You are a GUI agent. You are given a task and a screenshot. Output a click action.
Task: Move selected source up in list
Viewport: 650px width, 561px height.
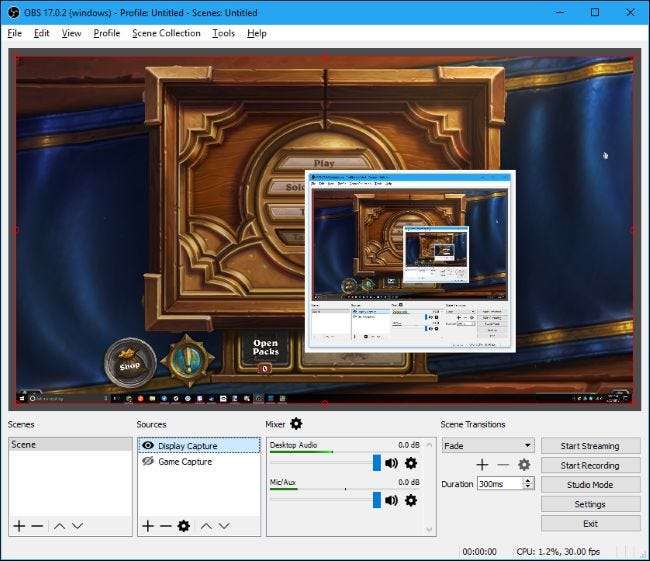tap(206, 526)
